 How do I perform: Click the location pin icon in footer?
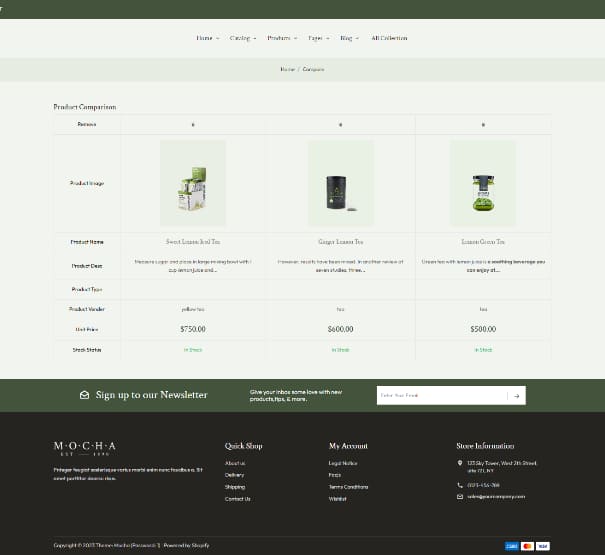pos(460,464)
